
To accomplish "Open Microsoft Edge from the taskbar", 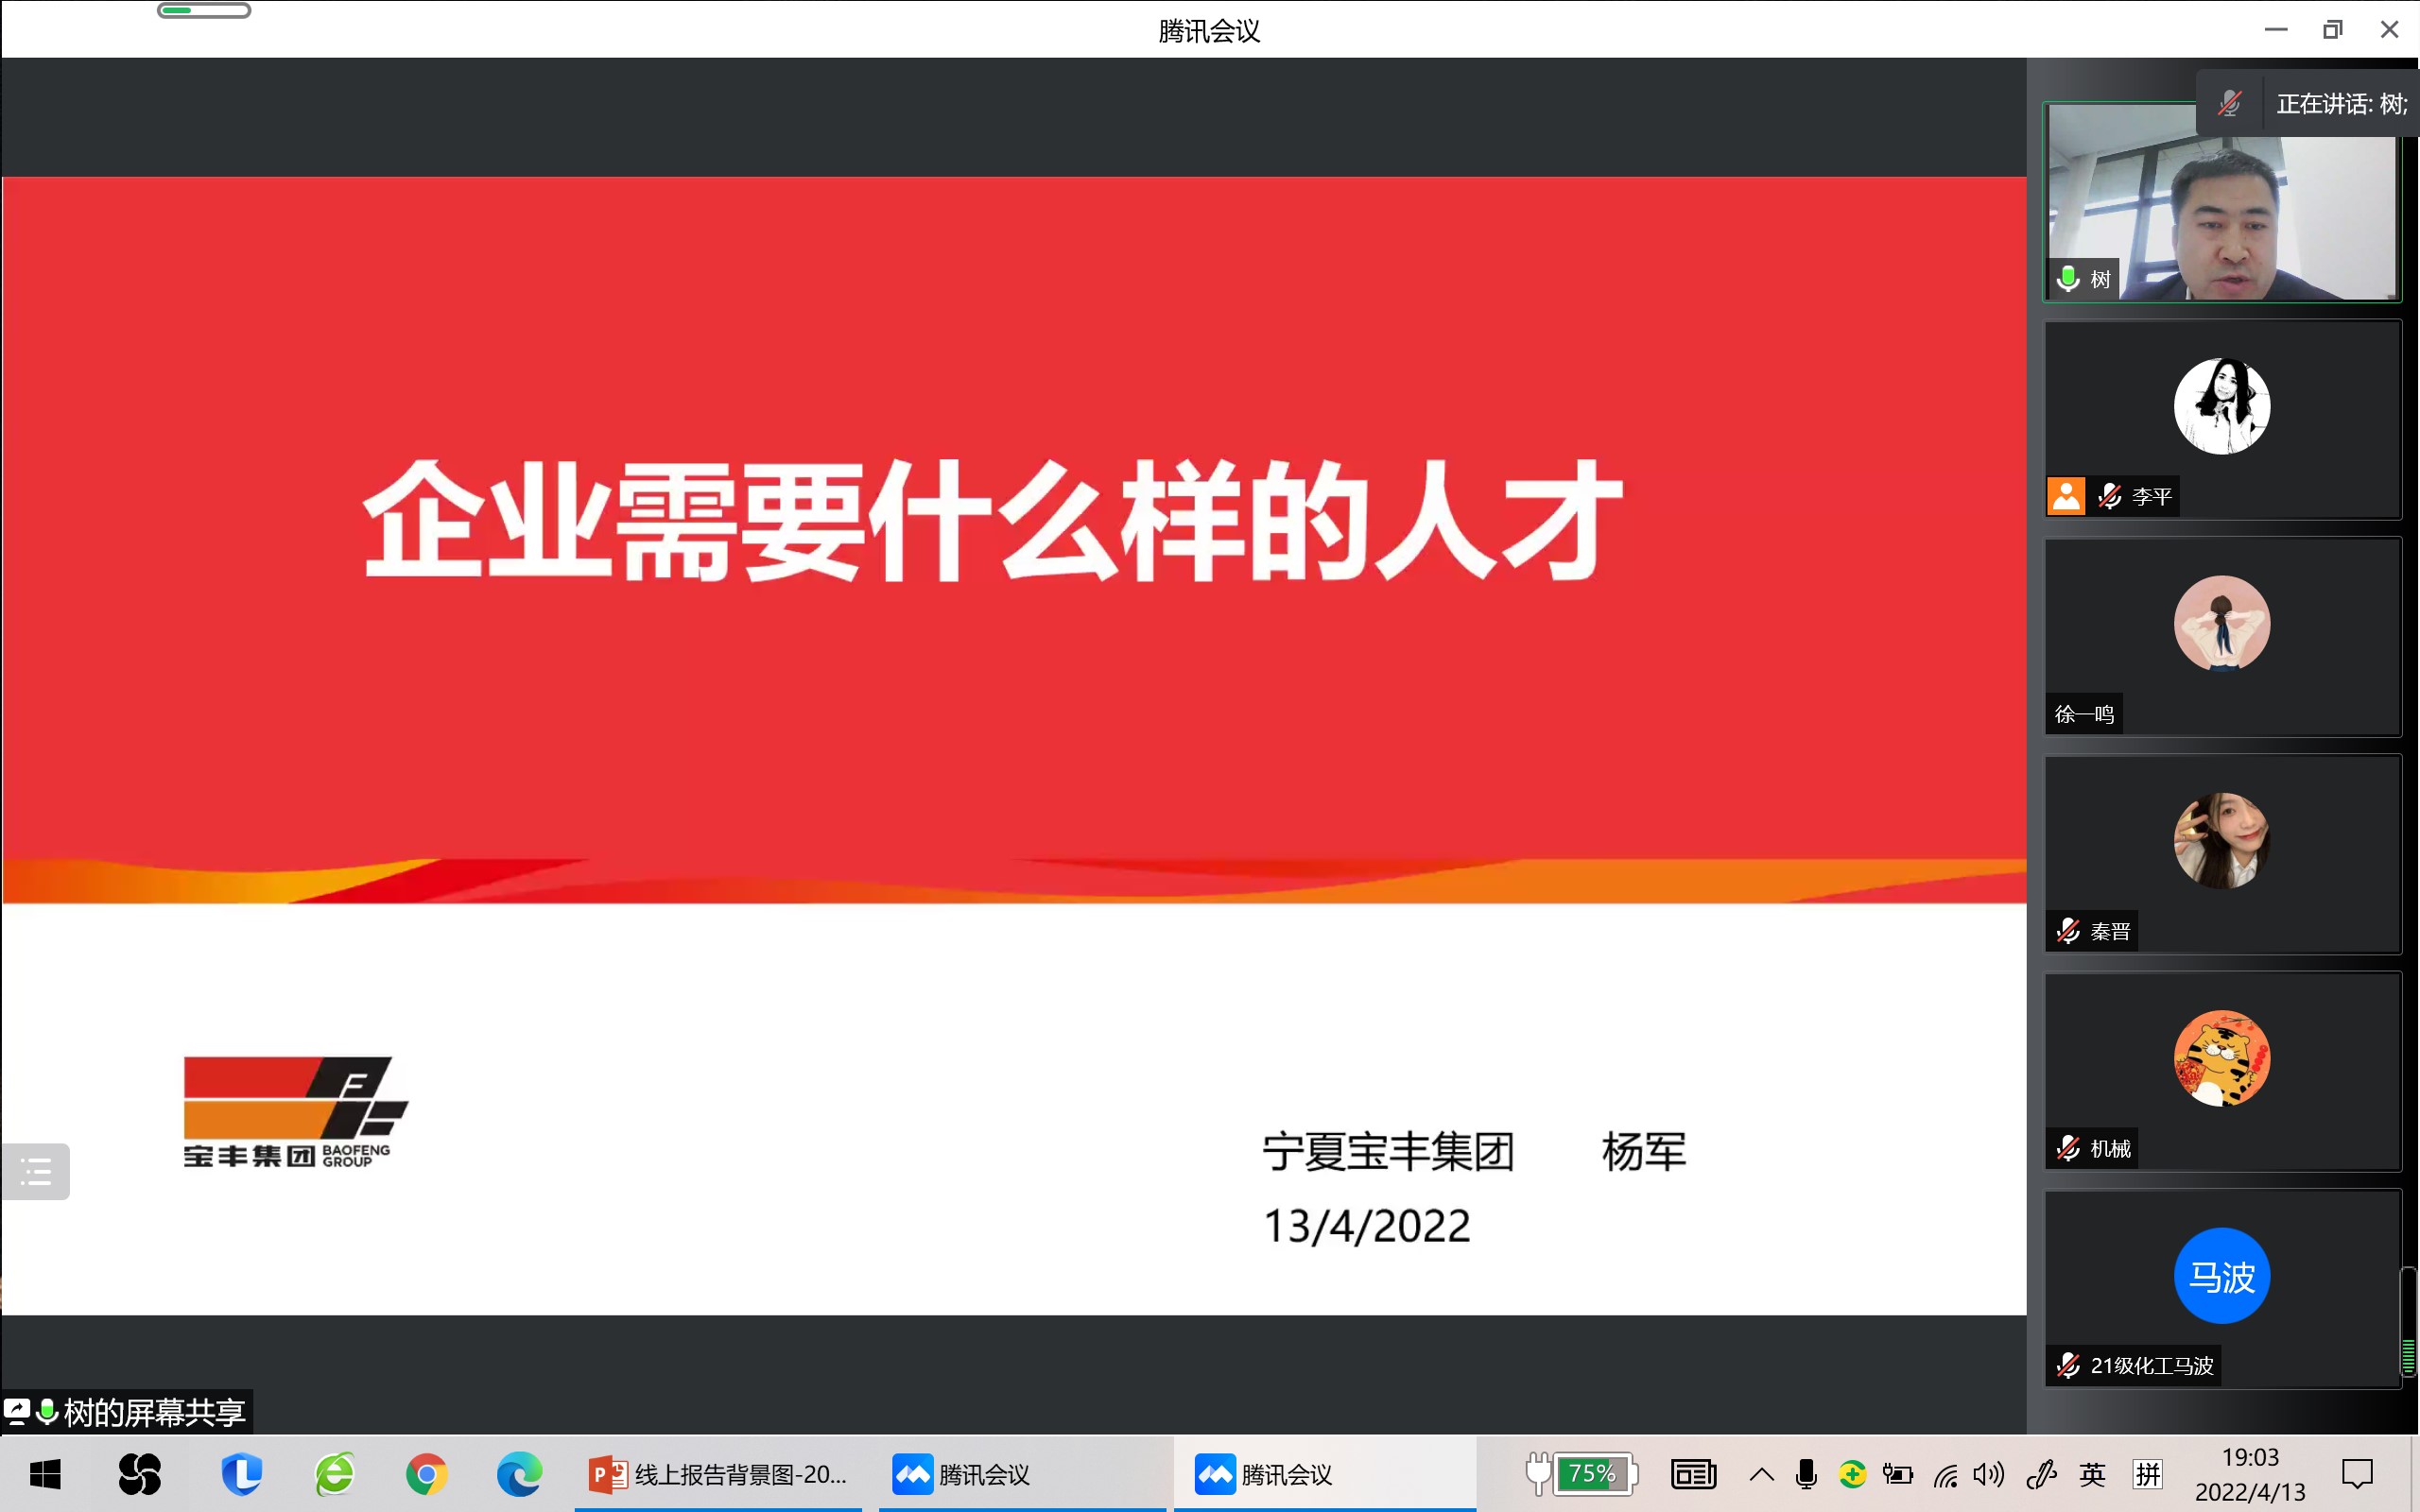I will [x=519, y=1474].
